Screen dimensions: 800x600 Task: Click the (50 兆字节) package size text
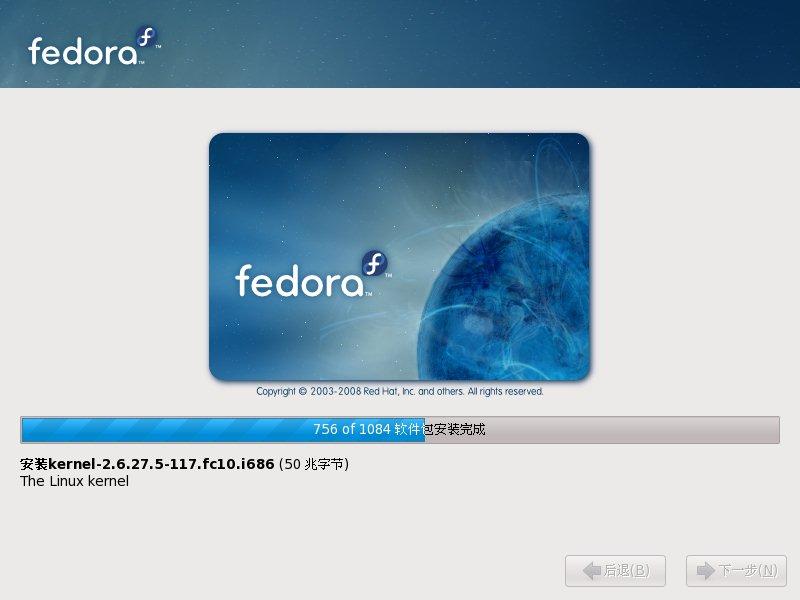(314, 464)
